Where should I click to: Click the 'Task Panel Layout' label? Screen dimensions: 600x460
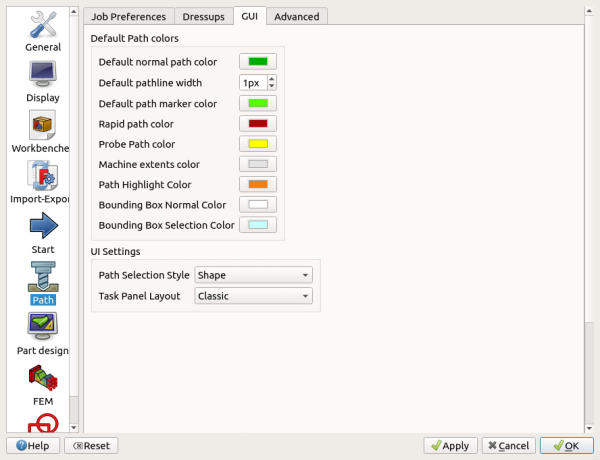(139, 296)
